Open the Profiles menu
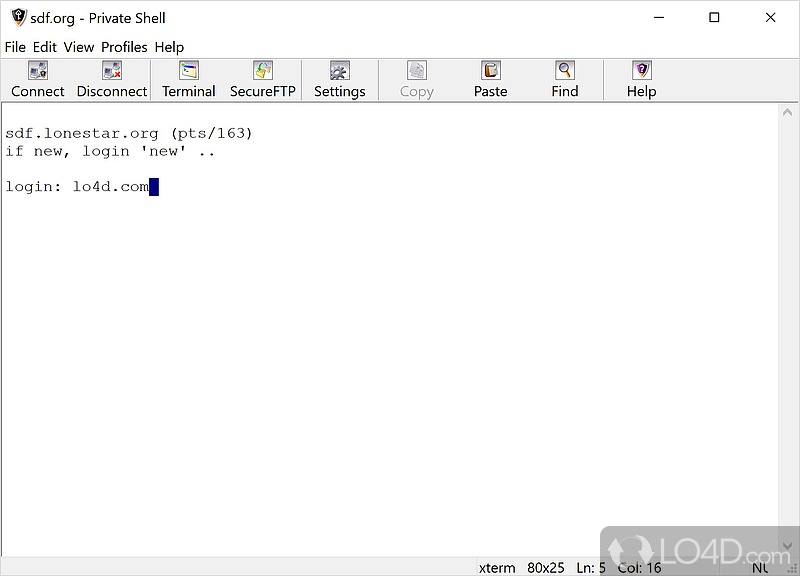 click(124, 47)
